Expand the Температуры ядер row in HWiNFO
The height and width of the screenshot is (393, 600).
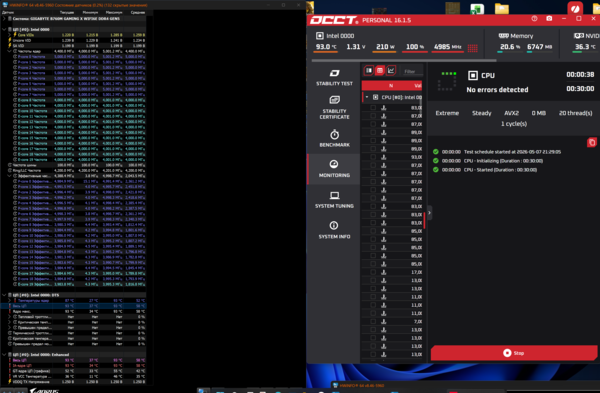[10, 300]
